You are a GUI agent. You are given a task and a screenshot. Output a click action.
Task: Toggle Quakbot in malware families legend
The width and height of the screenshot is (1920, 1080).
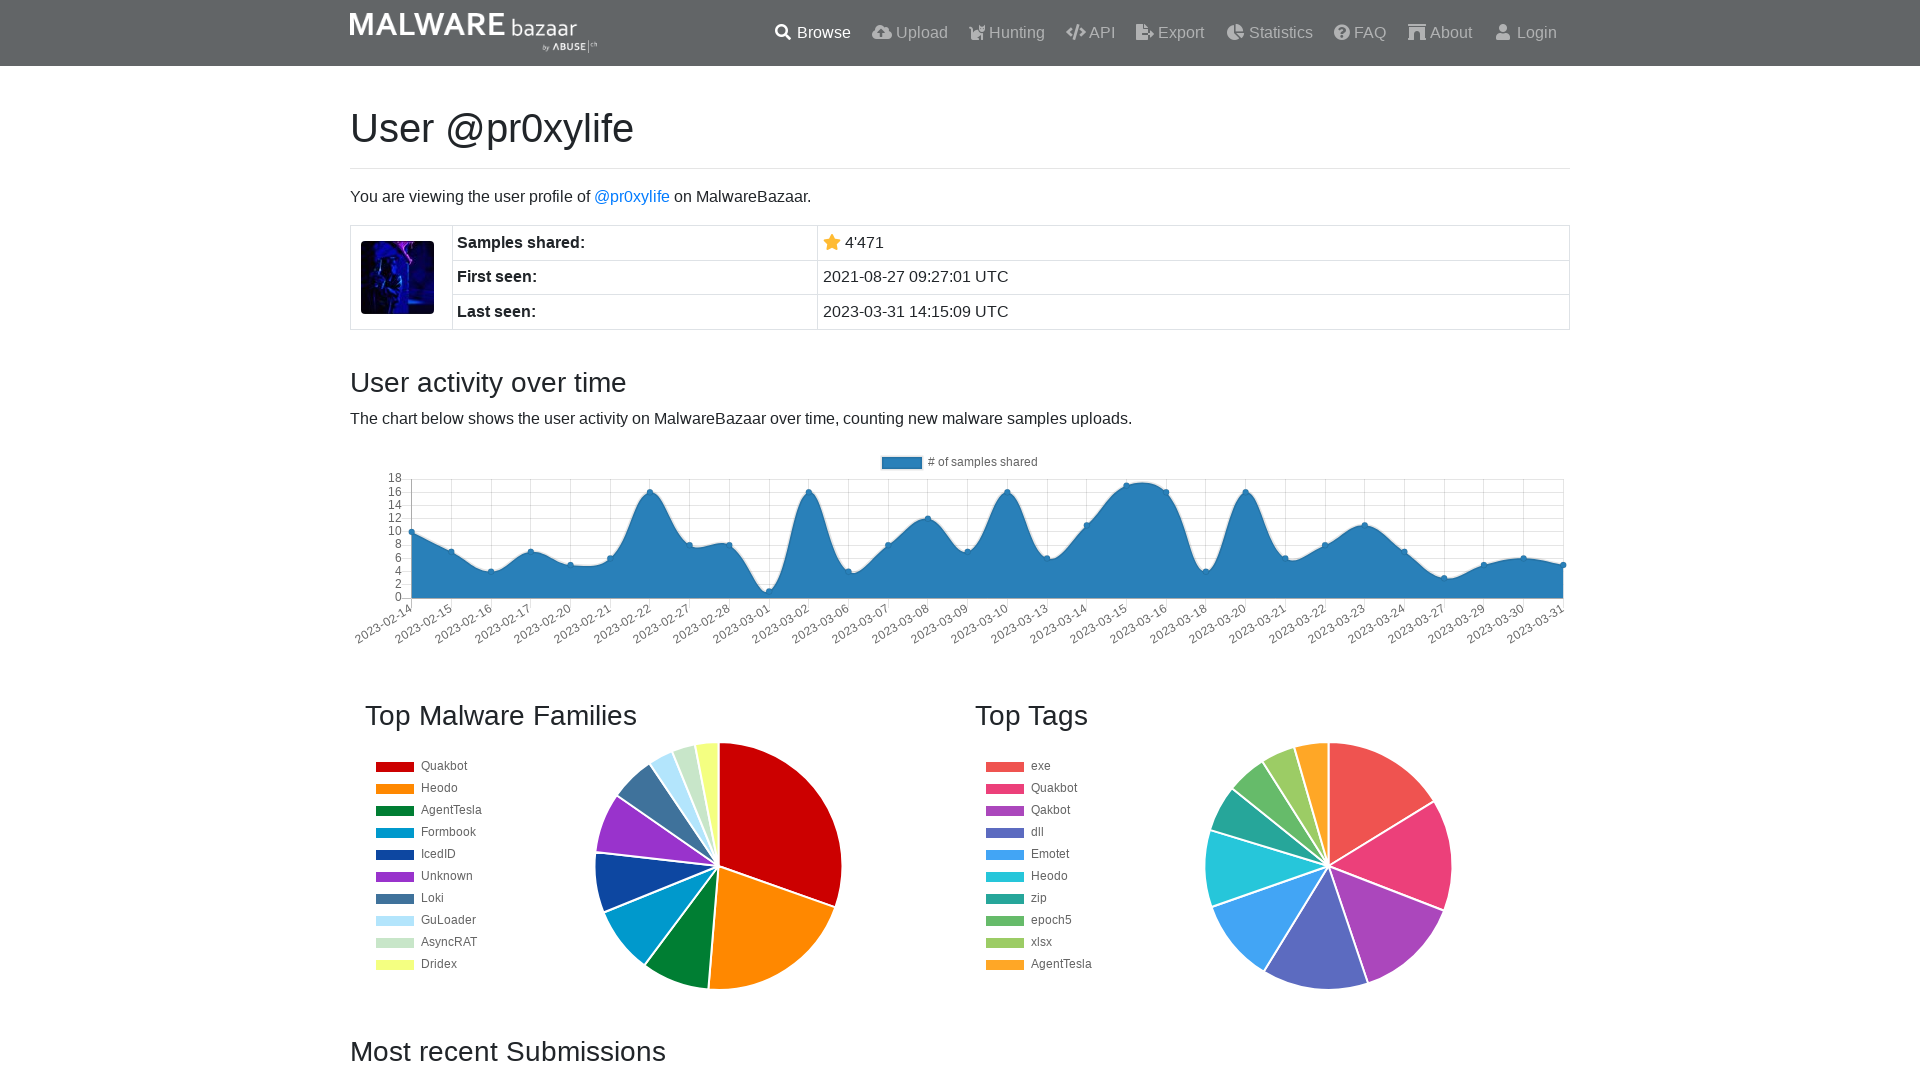(x=421, y=766)
